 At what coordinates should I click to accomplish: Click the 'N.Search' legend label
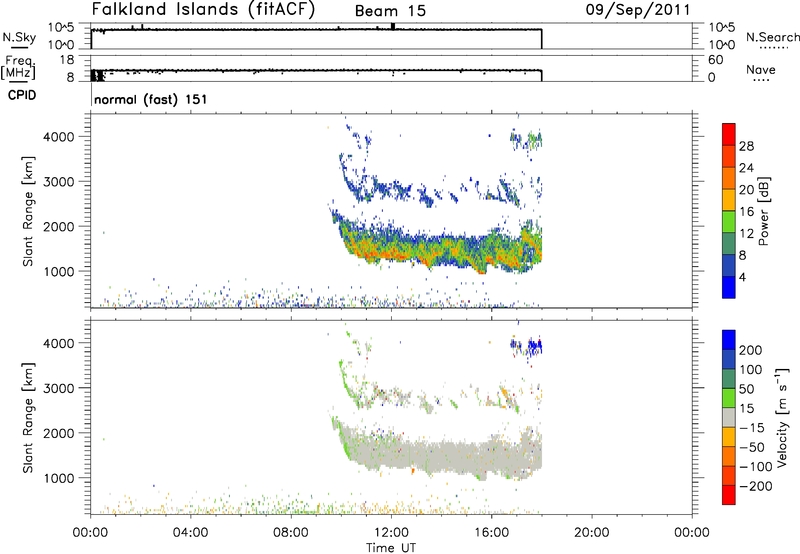point(772,37)
